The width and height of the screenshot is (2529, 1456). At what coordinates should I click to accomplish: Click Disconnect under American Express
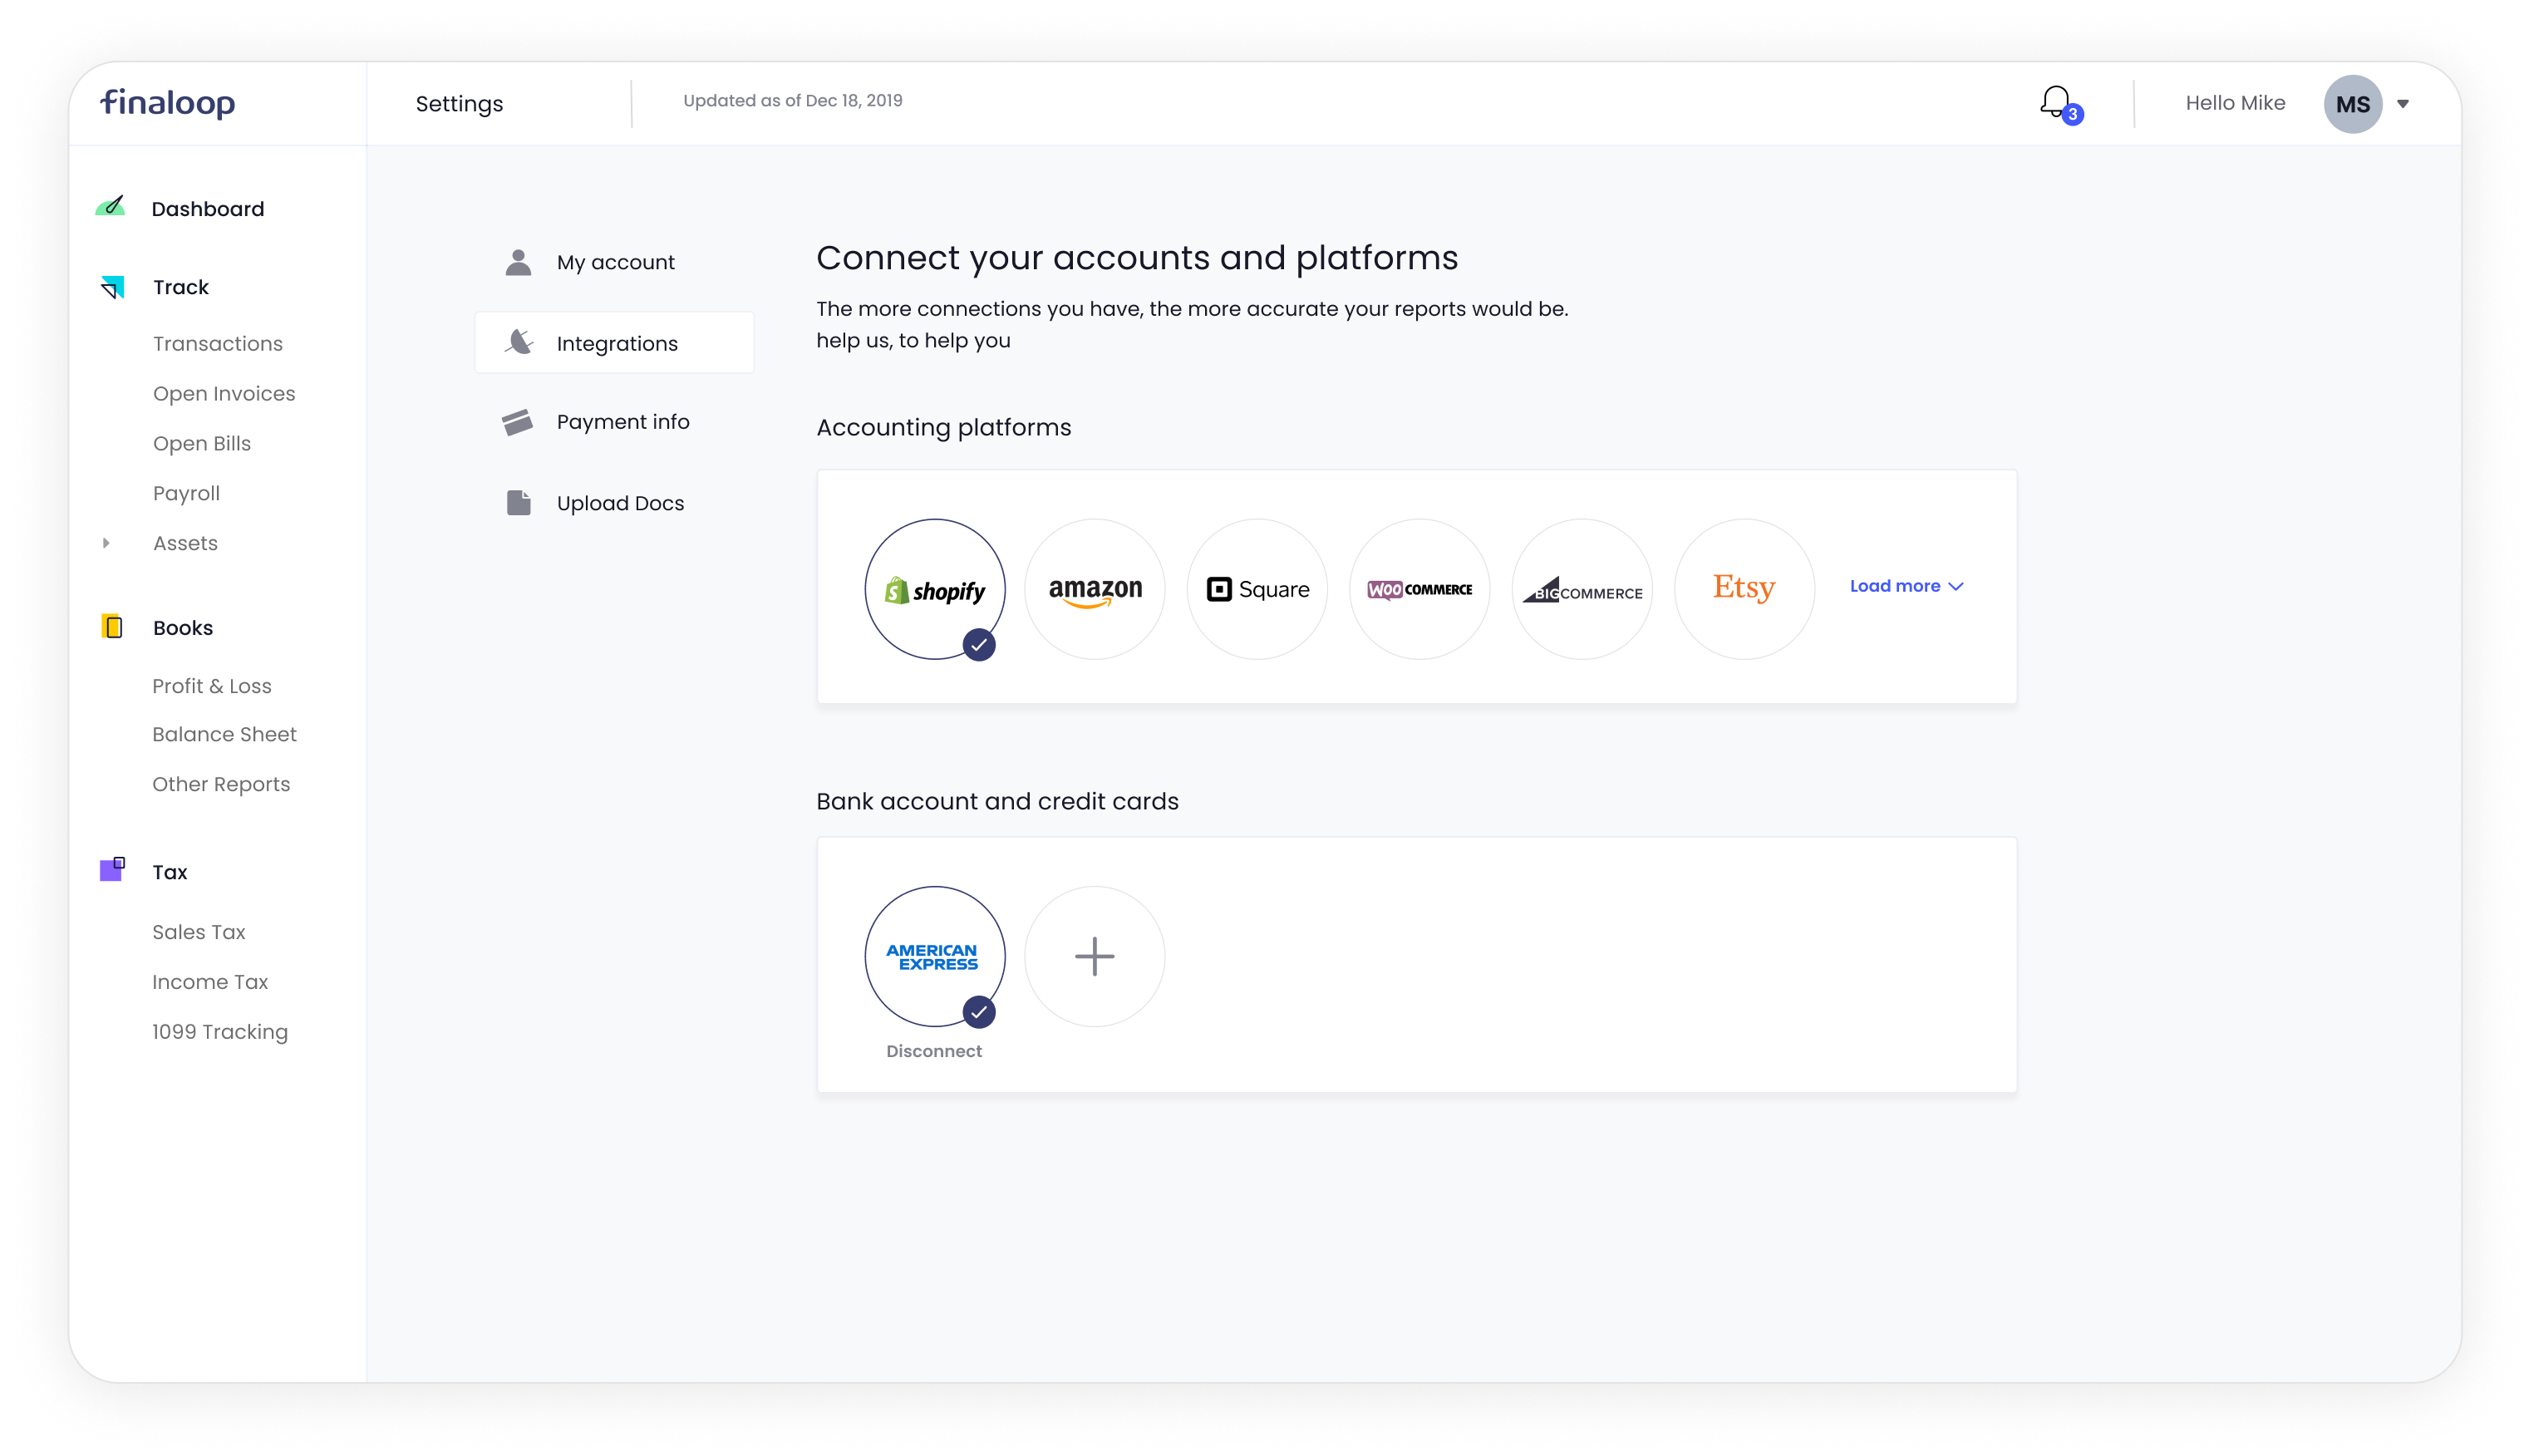click(x=934, y=1051)
